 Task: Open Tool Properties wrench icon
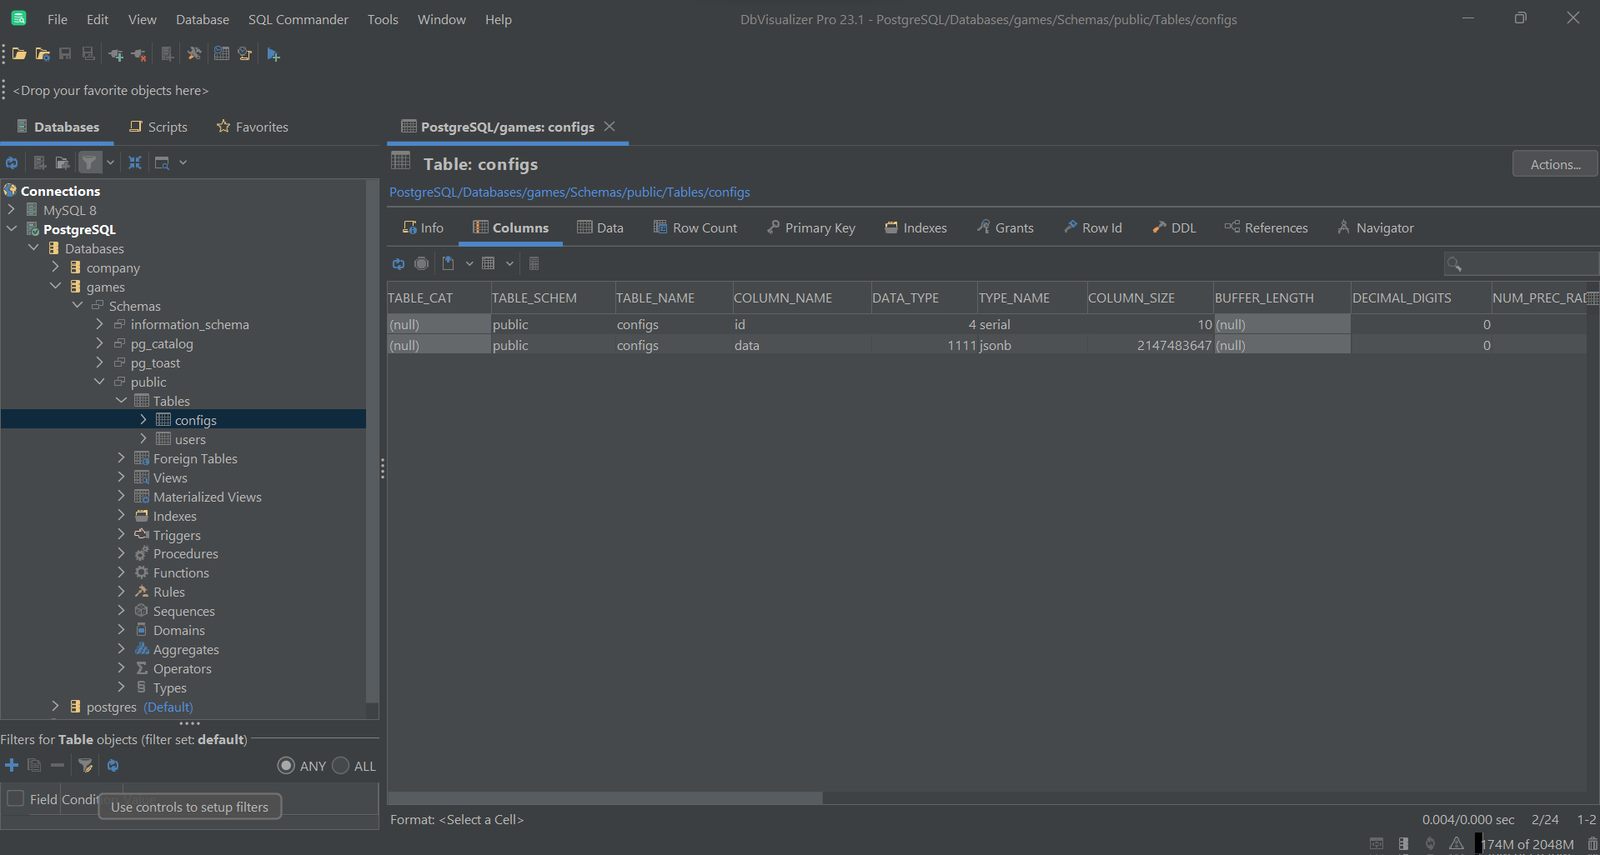(194, 54)
